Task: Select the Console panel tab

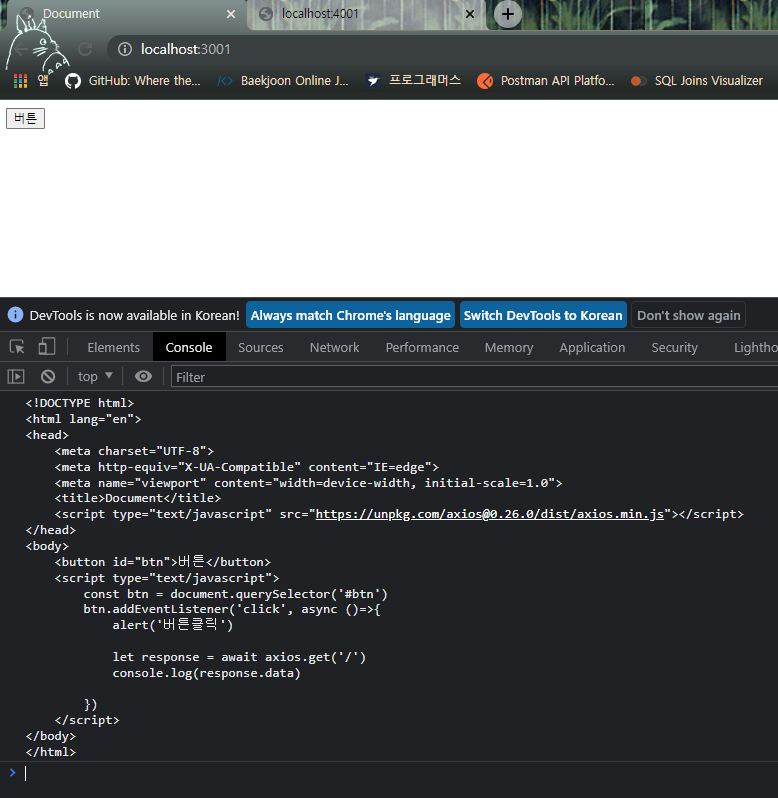Action: pos(189,348)
